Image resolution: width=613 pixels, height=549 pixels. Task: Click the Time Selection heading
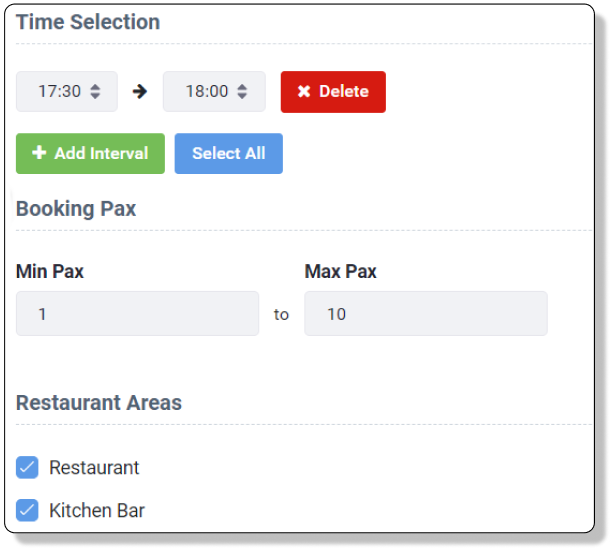coord(88,22)
